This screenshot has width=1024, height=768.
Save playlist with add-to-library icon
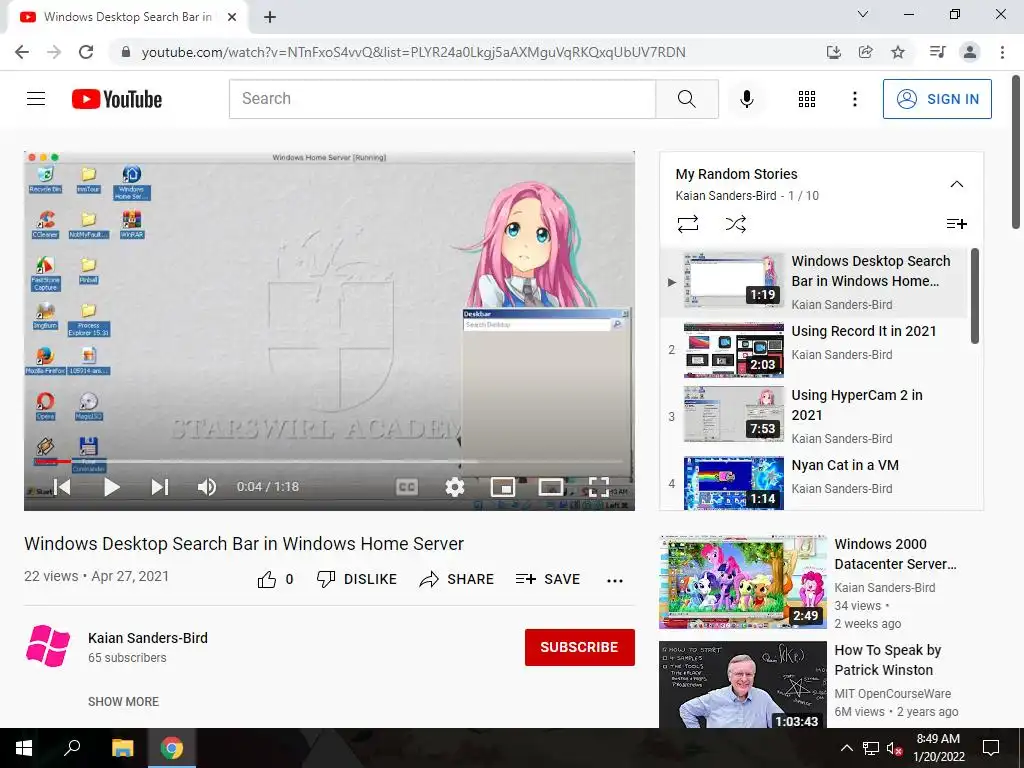956,224
